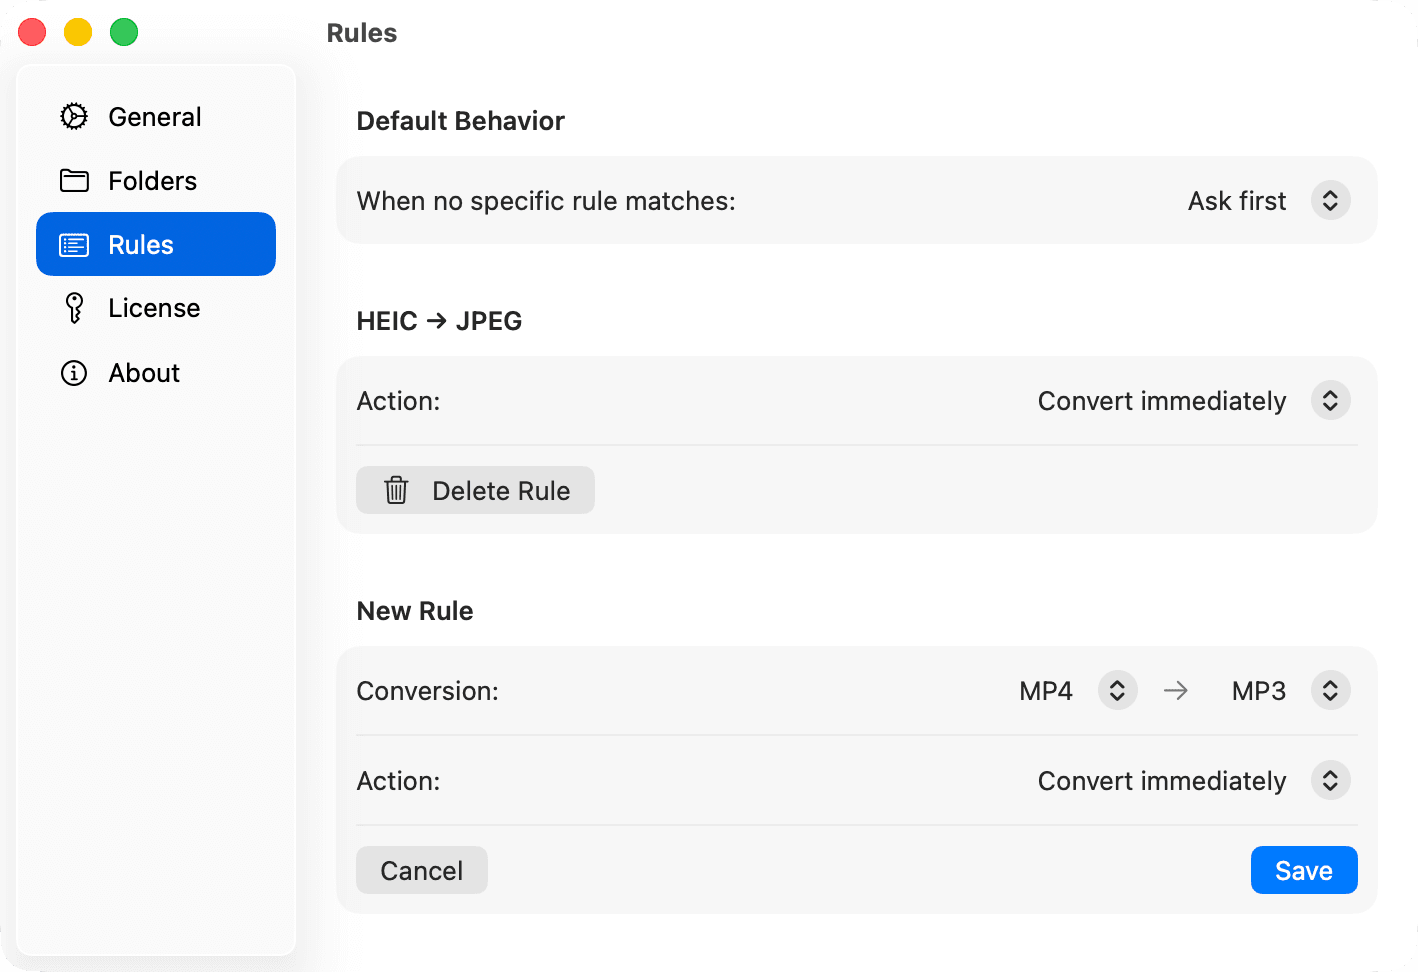This screenshot has width=1418, height=972.
Task: Click the trash icon on Delete Rule
Action: pyautogui.click(x=396, y=490)
